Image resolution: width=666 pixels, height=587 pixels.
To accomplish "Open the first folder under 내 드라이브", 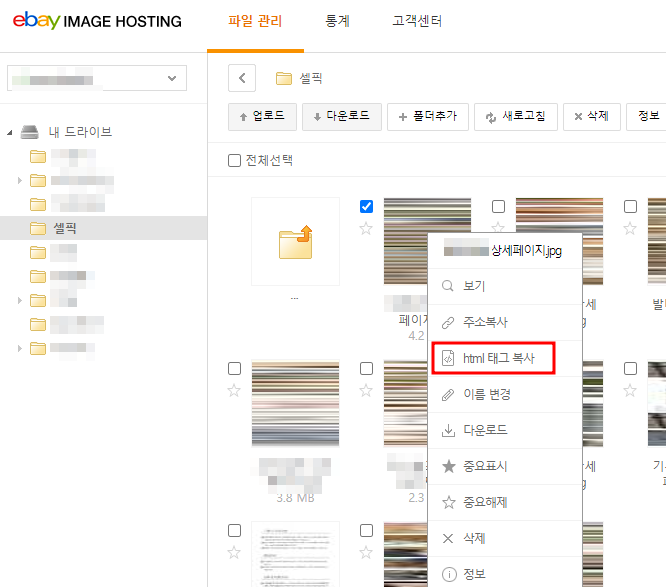I will (x=38, y=157).
